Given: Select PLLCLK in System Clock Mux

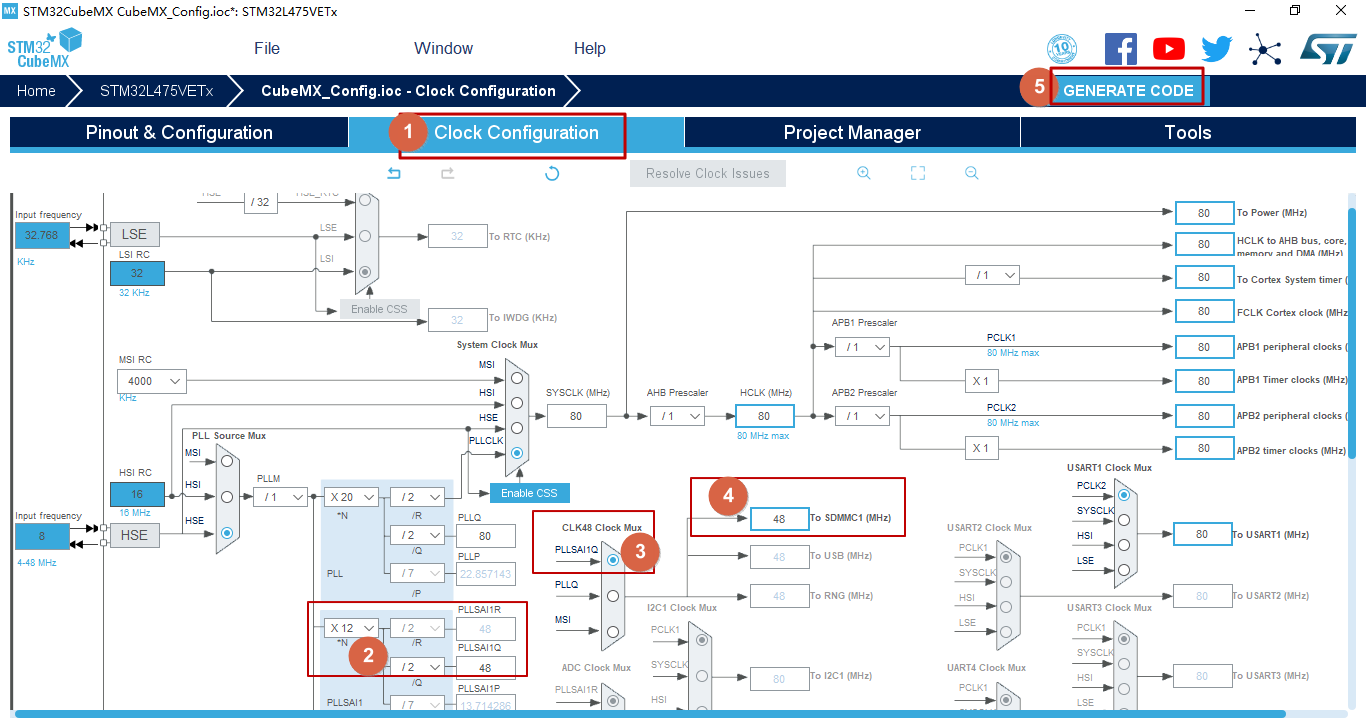Looking at the screenshot, I should click(516, 452).
